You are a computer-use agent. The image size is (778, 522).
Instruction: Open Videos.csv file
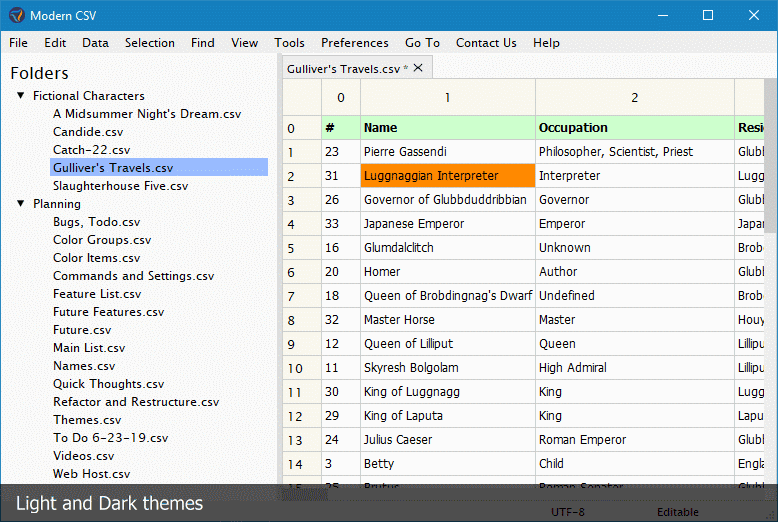coord(83,456)
